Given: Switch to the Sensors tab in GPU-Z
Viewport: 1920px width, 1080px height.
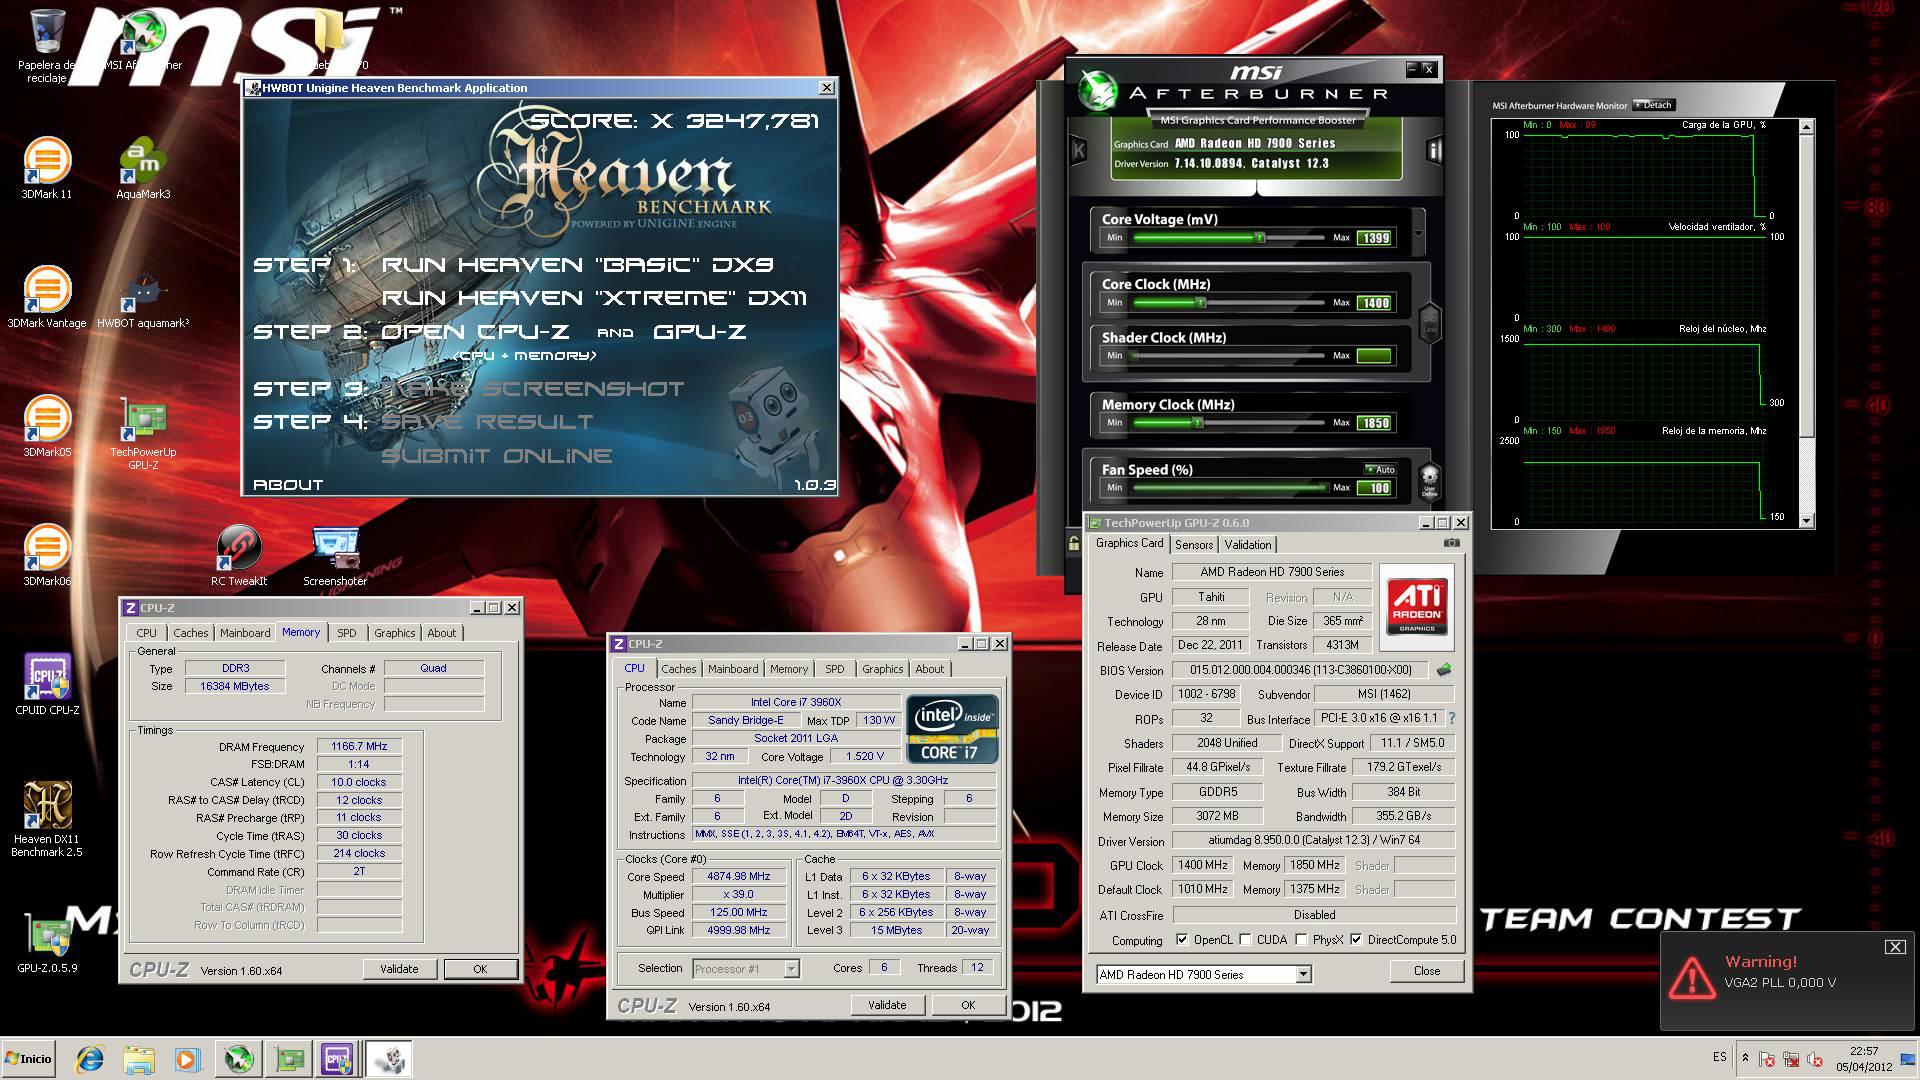Looking at the screenshot, I should pos(1194,545).
